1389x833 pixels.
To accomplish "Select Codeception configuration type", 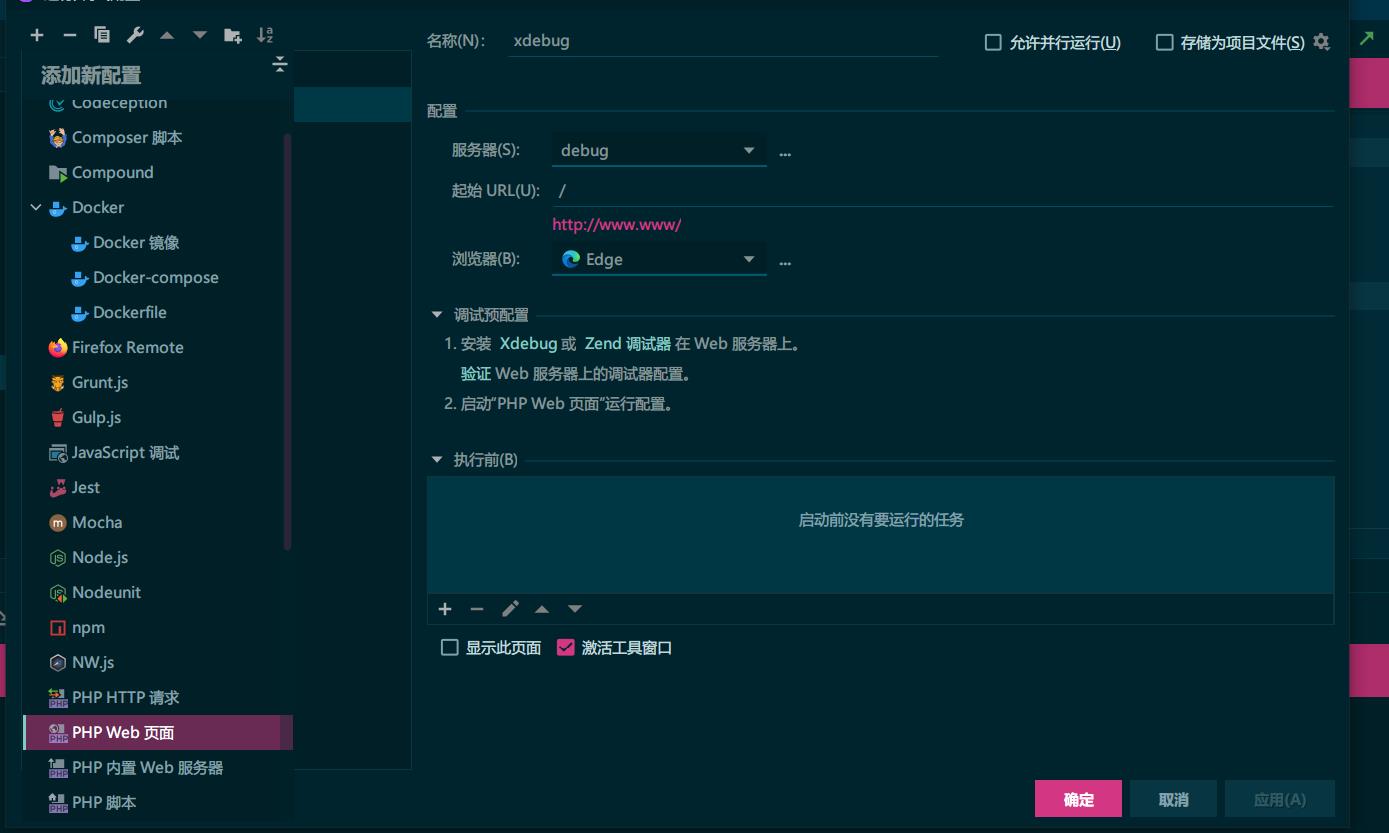I will [x=158, y=104].
